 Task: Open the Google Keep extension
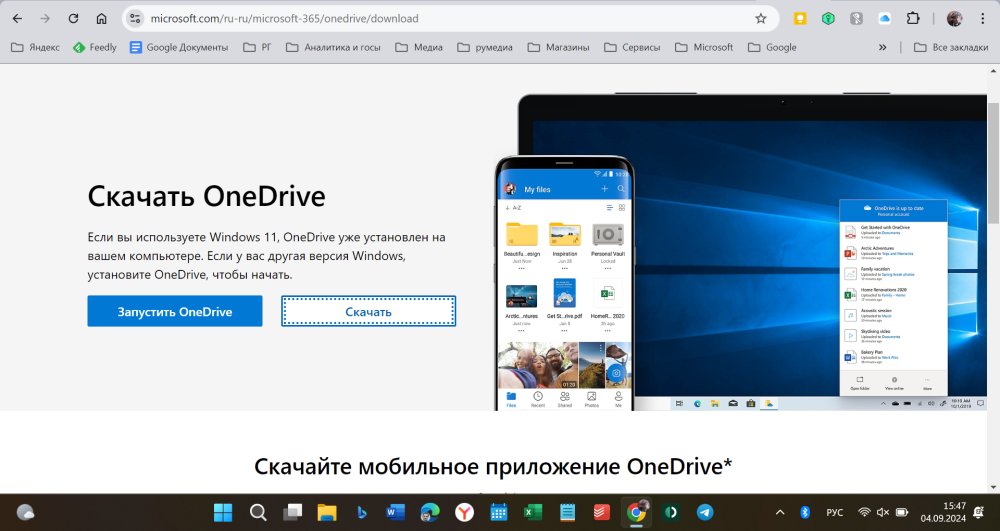[800, 18]
